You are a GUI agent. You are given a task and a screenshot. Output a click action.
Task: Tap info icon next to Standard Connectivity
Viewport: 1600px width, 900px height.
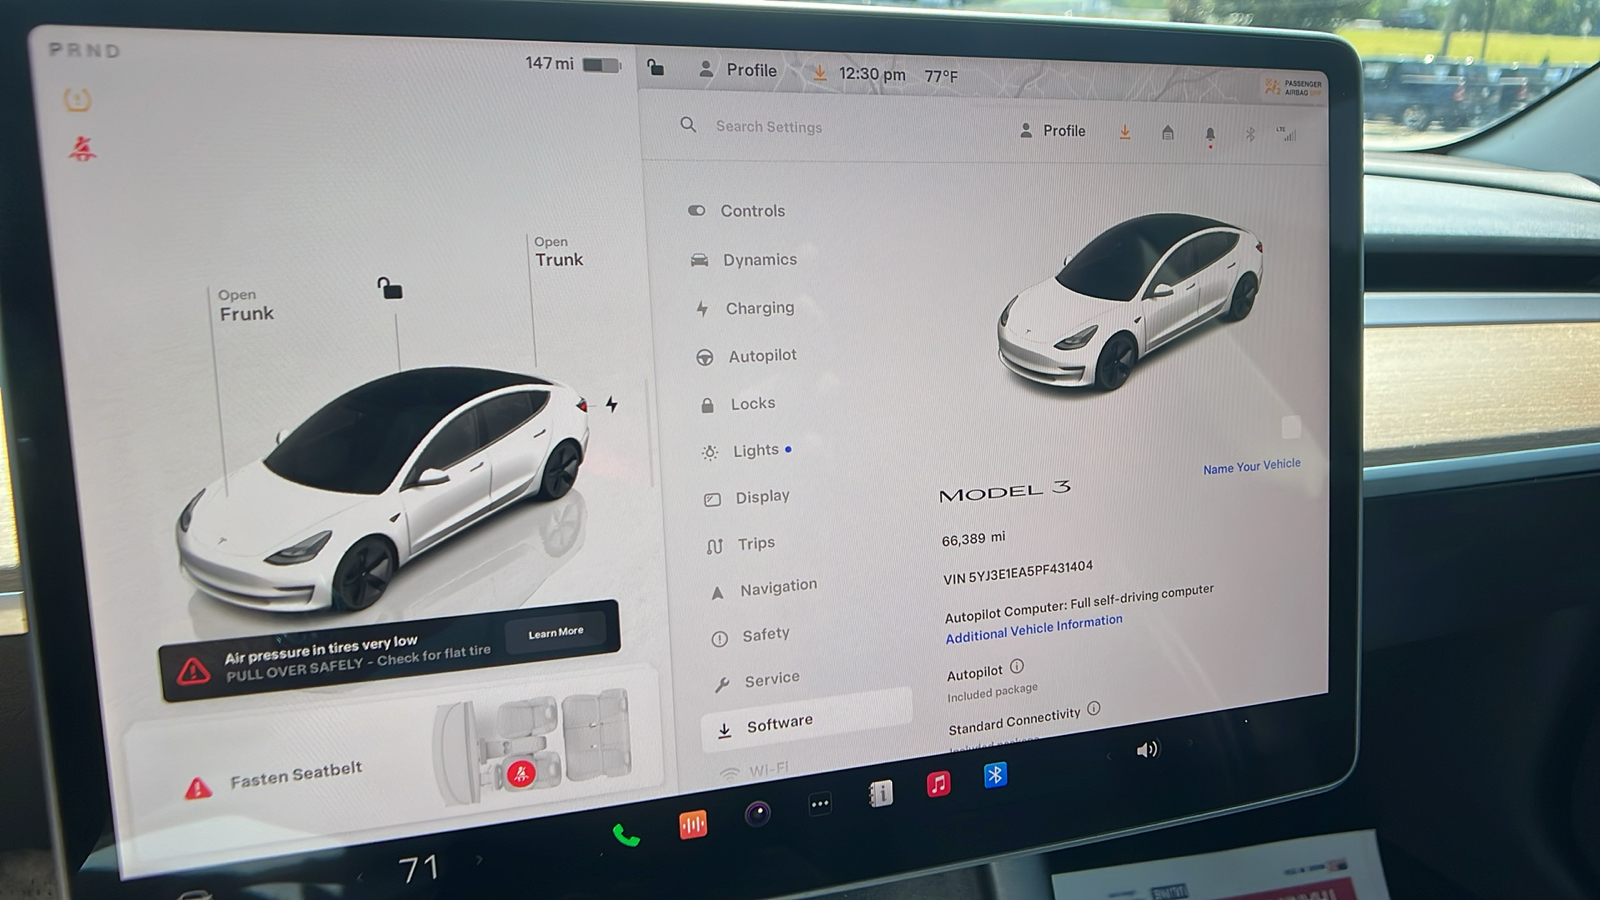point(1094,708)
